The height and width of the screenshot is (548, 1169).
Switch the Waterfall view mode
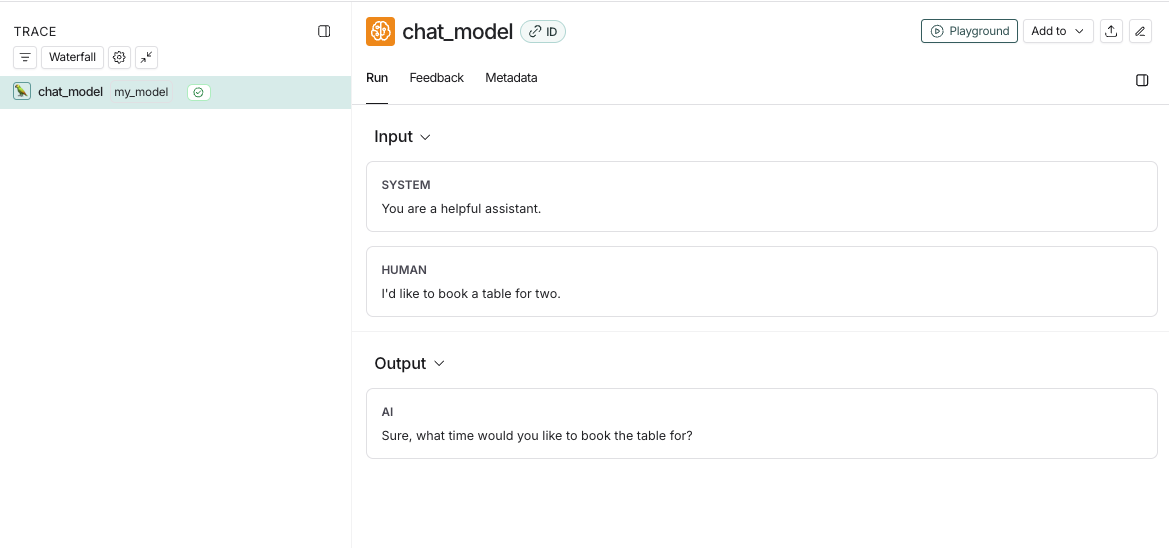(x=72, y=57)
